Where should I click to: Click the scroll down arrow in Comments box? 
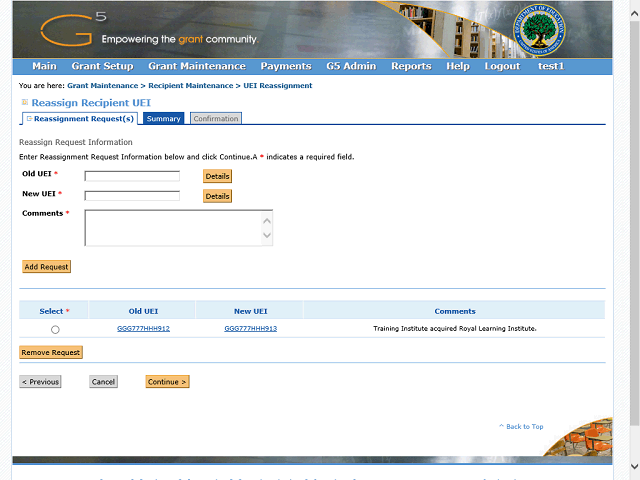coord(267,236)
